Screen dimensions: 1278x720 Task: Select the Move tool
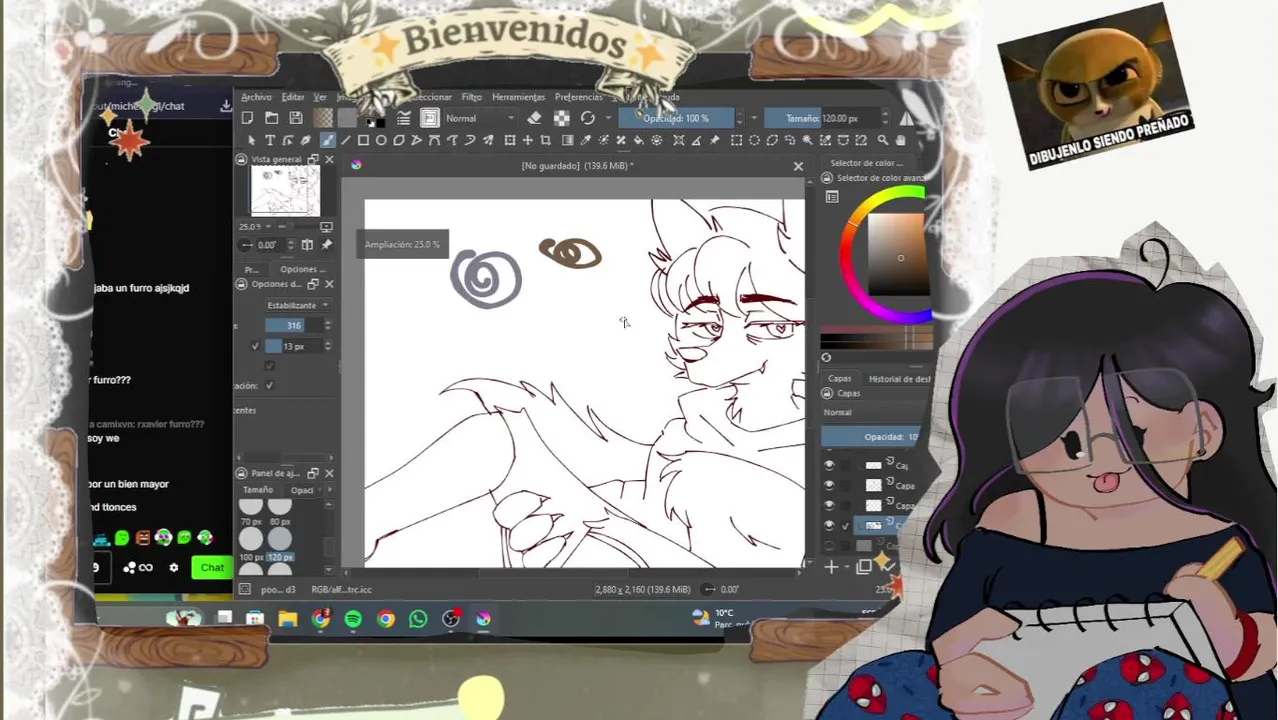click(x=527, y=140)
